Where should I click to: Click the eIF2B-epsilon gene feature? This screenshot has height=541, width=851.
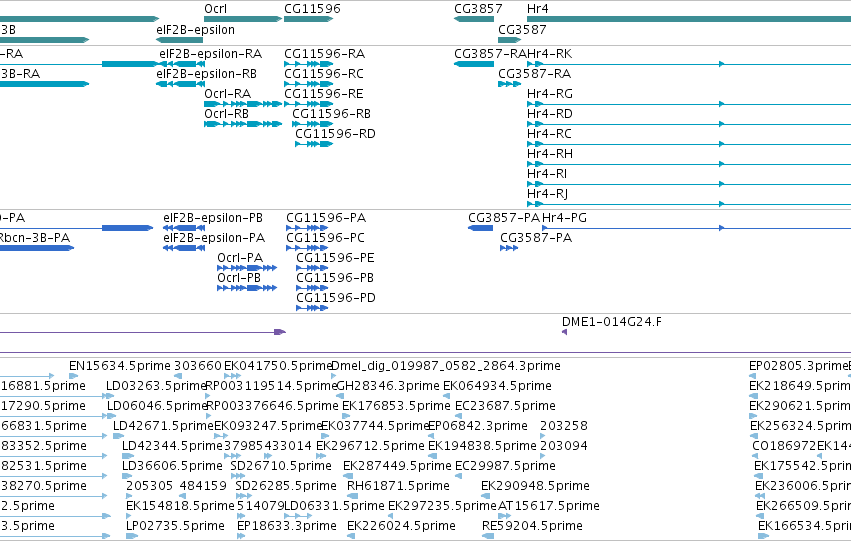(179, 40)
